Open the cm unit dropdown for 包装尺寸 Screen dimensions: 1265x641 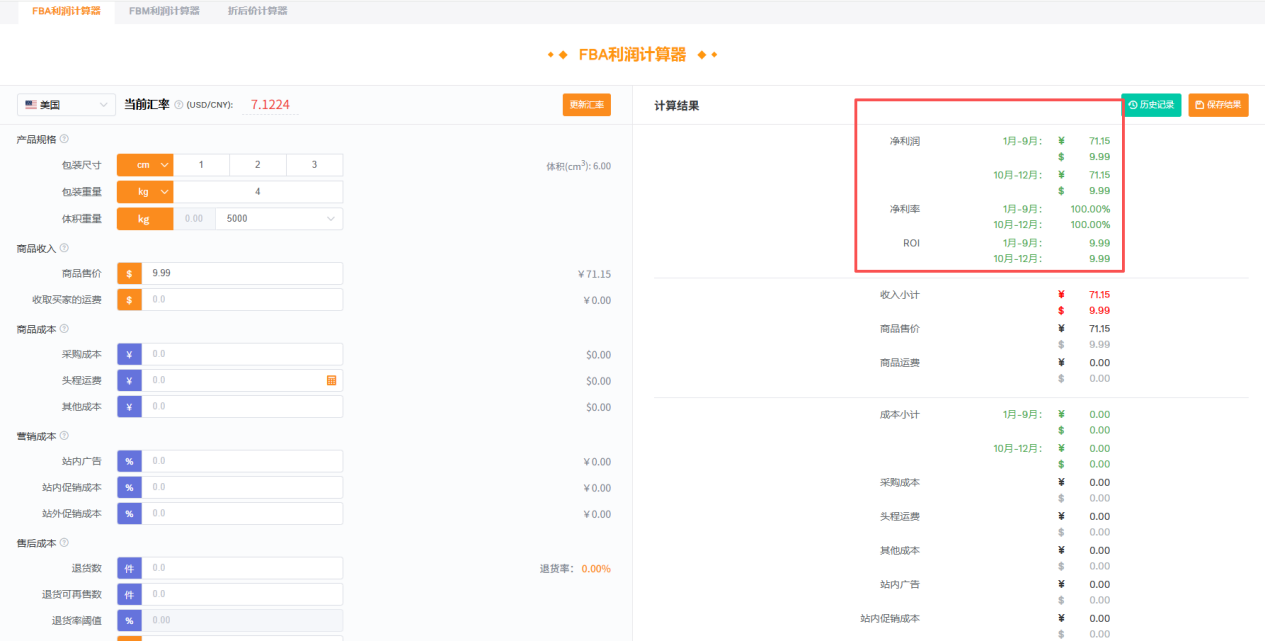[145, 165]
